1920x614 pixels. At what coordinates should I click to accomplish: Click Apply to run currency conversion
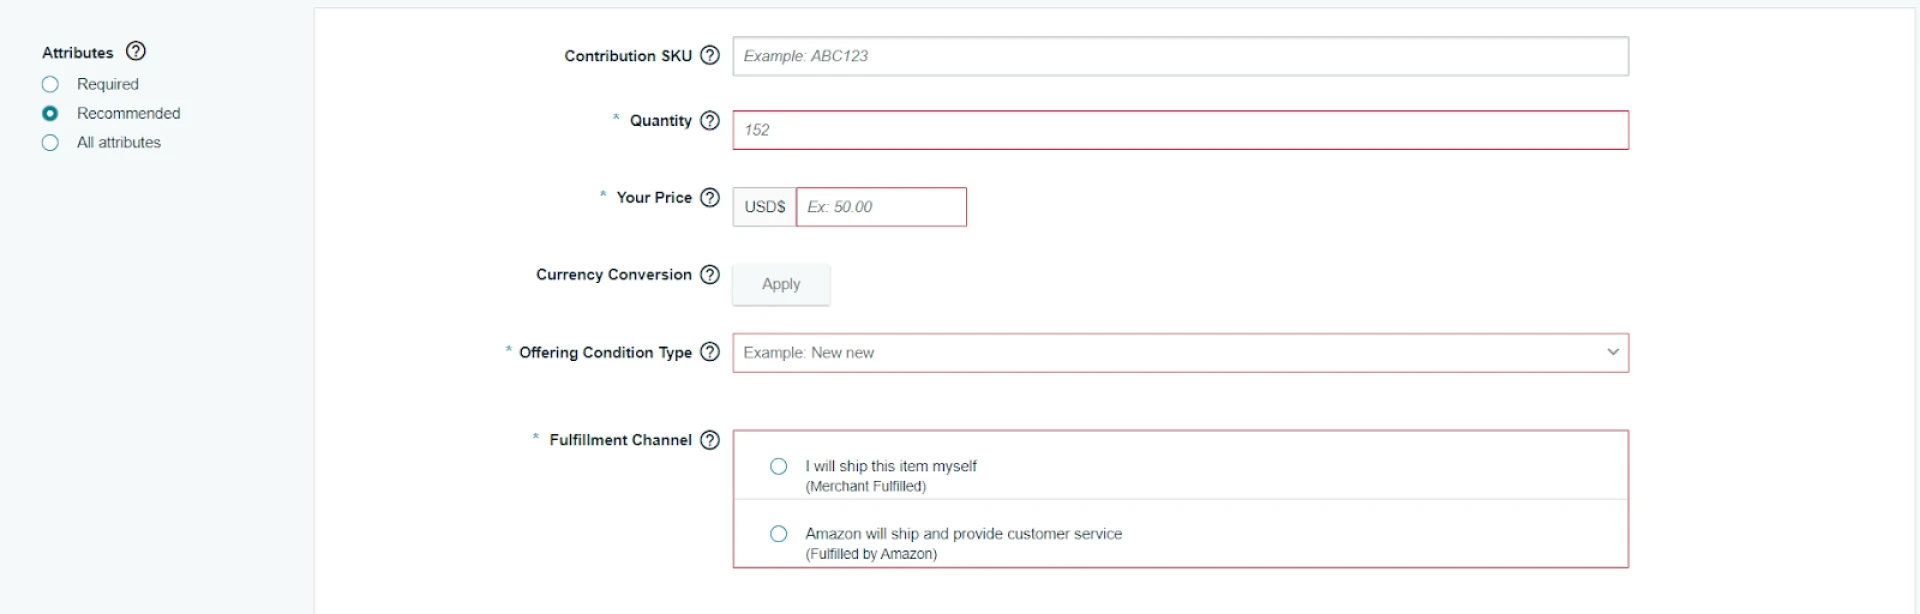[x=780, y=284]
